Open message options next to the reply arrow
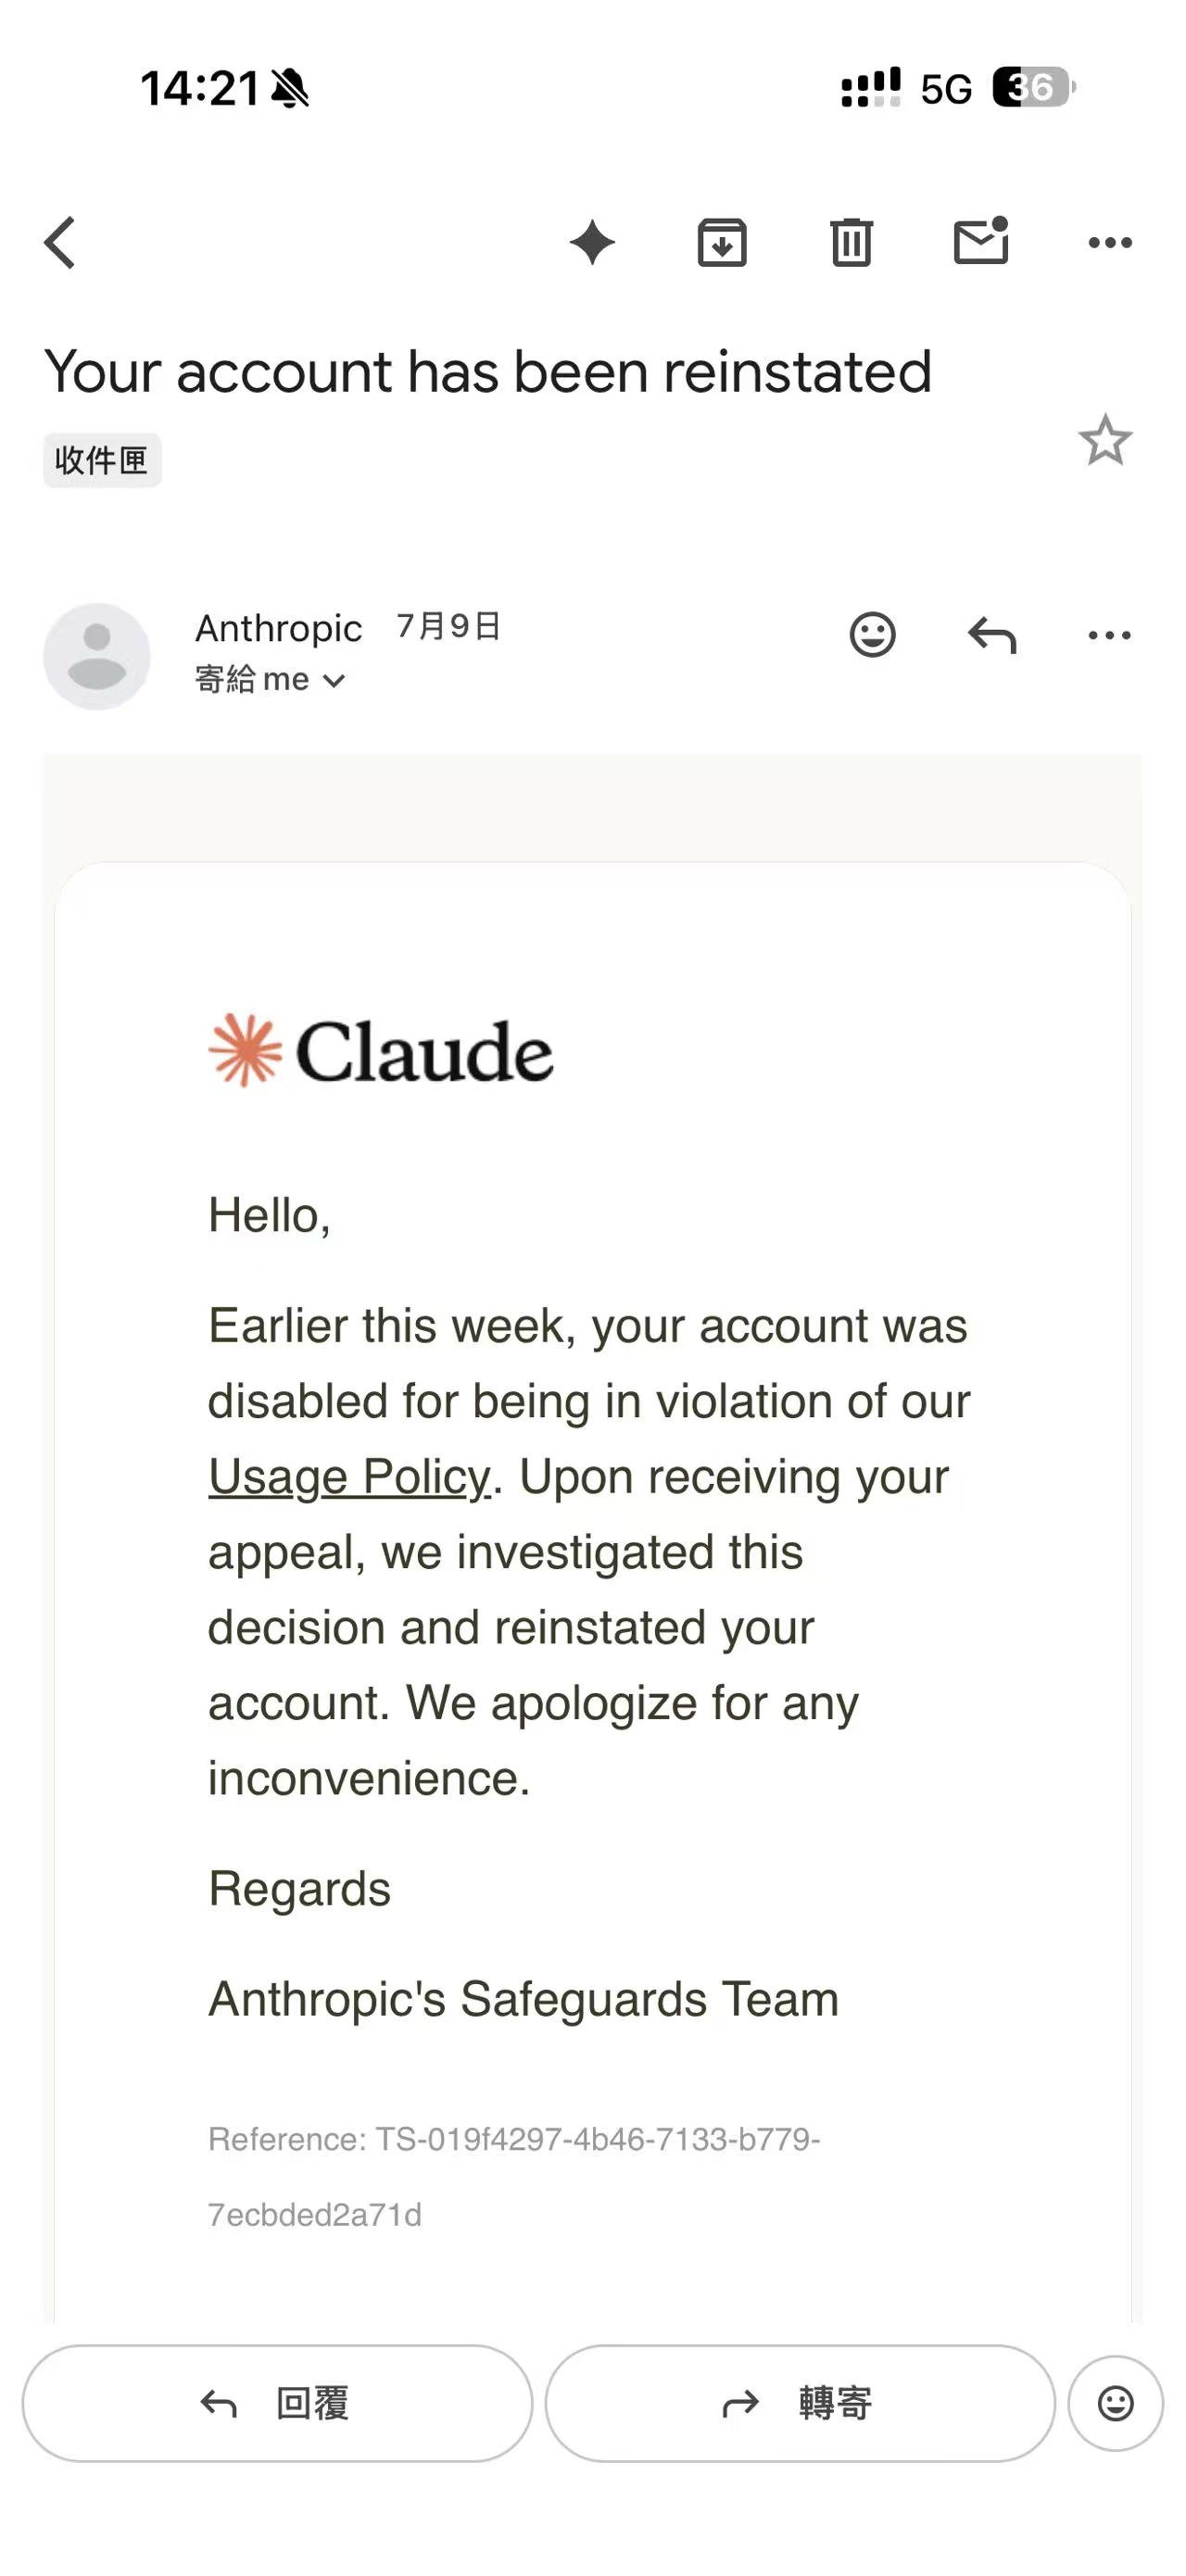The width and height of the screenshot is (1186, 2576). [x=1110, y=635]
